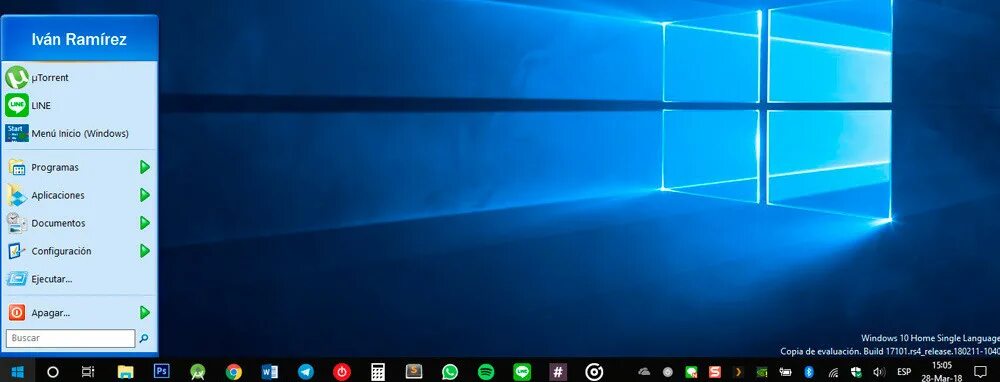
Task: Select Apagar... in the start menu
Action: coord(80,312)
